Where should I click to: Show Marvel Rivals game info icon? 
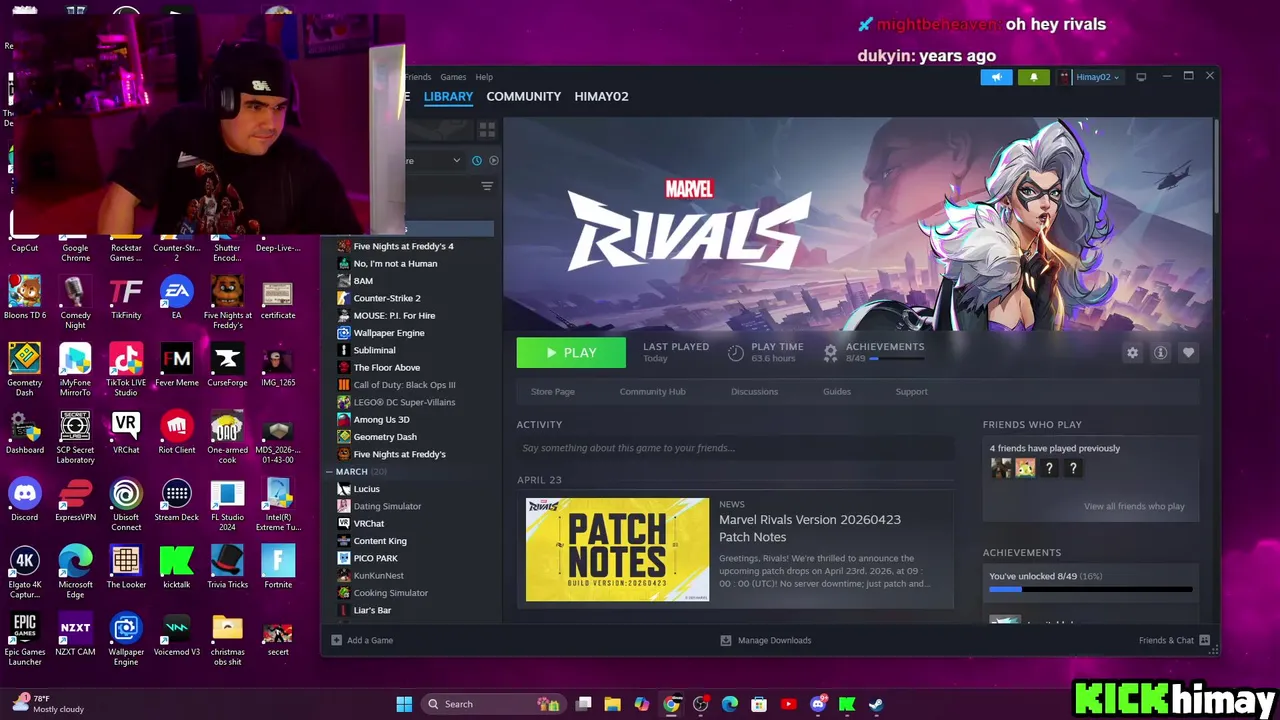pos(1160,353)
